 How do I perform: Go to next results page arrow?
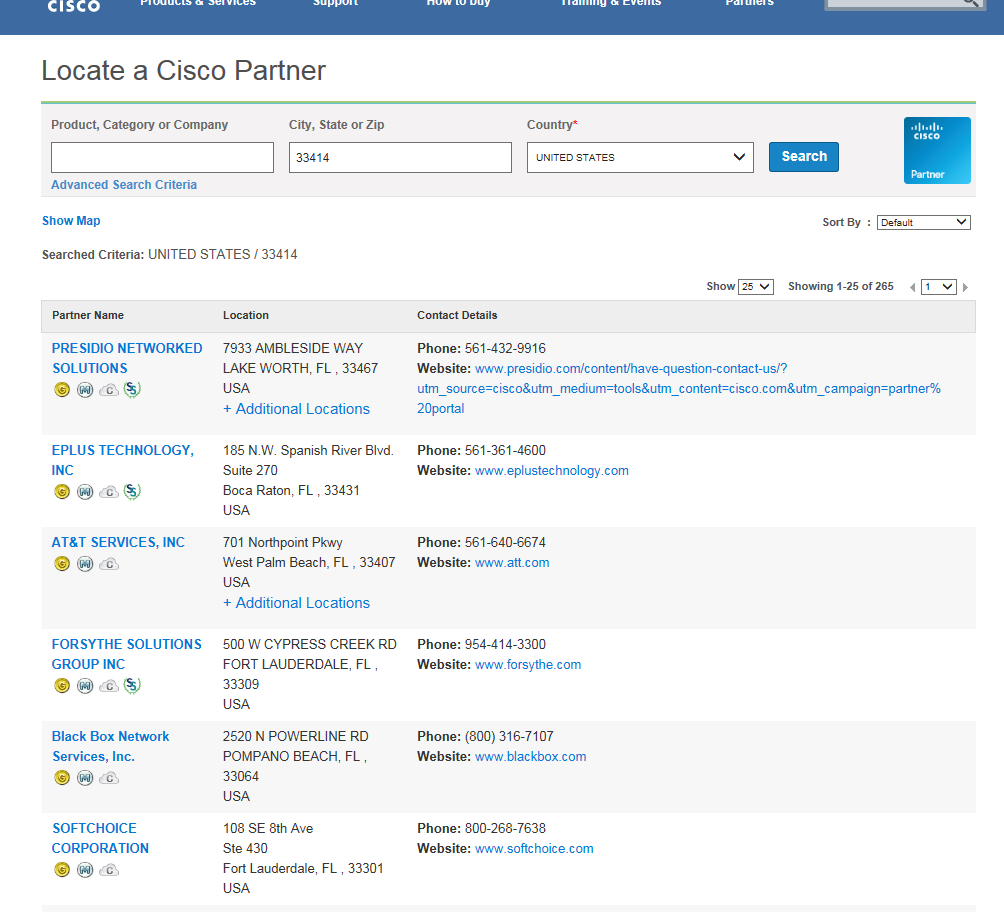(965, 287)
